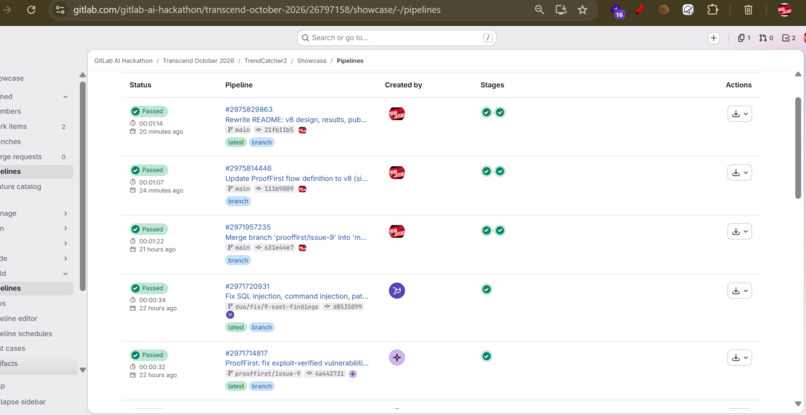Click the zoom magnifier icon in address bar
The height and width of the screenshot is (415, 806).
539,10
